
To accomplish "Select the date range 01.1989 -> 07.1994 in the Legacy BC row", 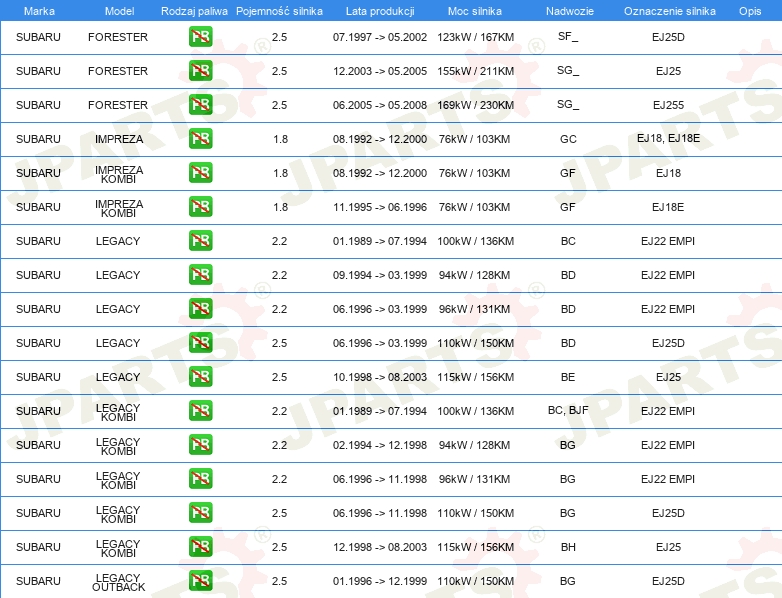I will 380,241.
